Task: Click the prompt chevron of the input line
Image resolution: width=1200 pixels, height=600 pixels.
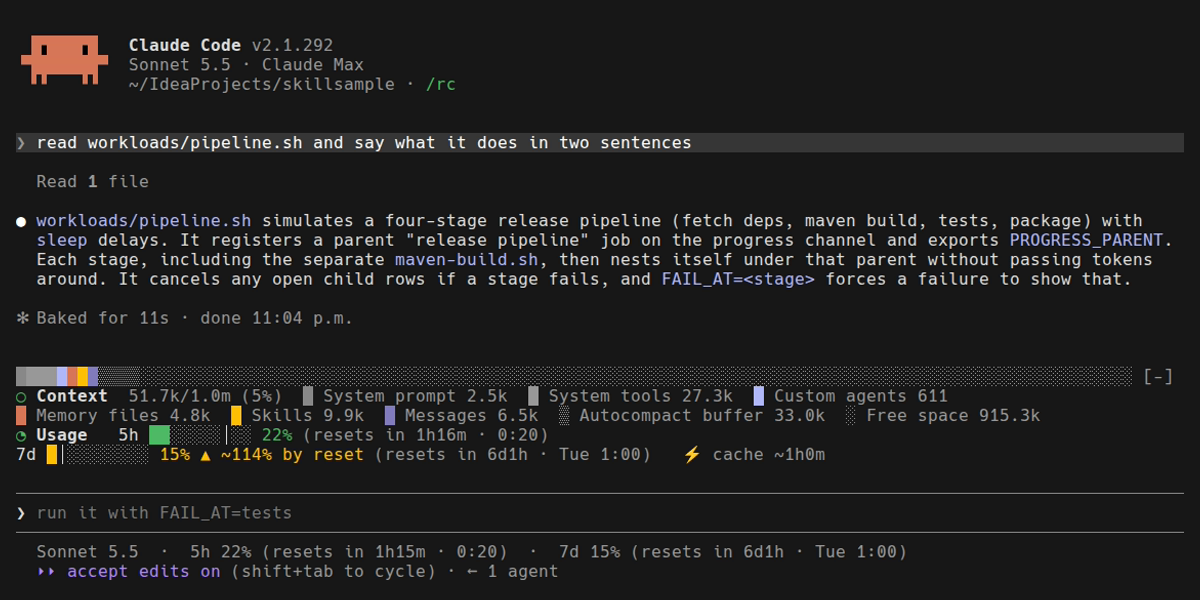Action: click(x=21, y=513)
